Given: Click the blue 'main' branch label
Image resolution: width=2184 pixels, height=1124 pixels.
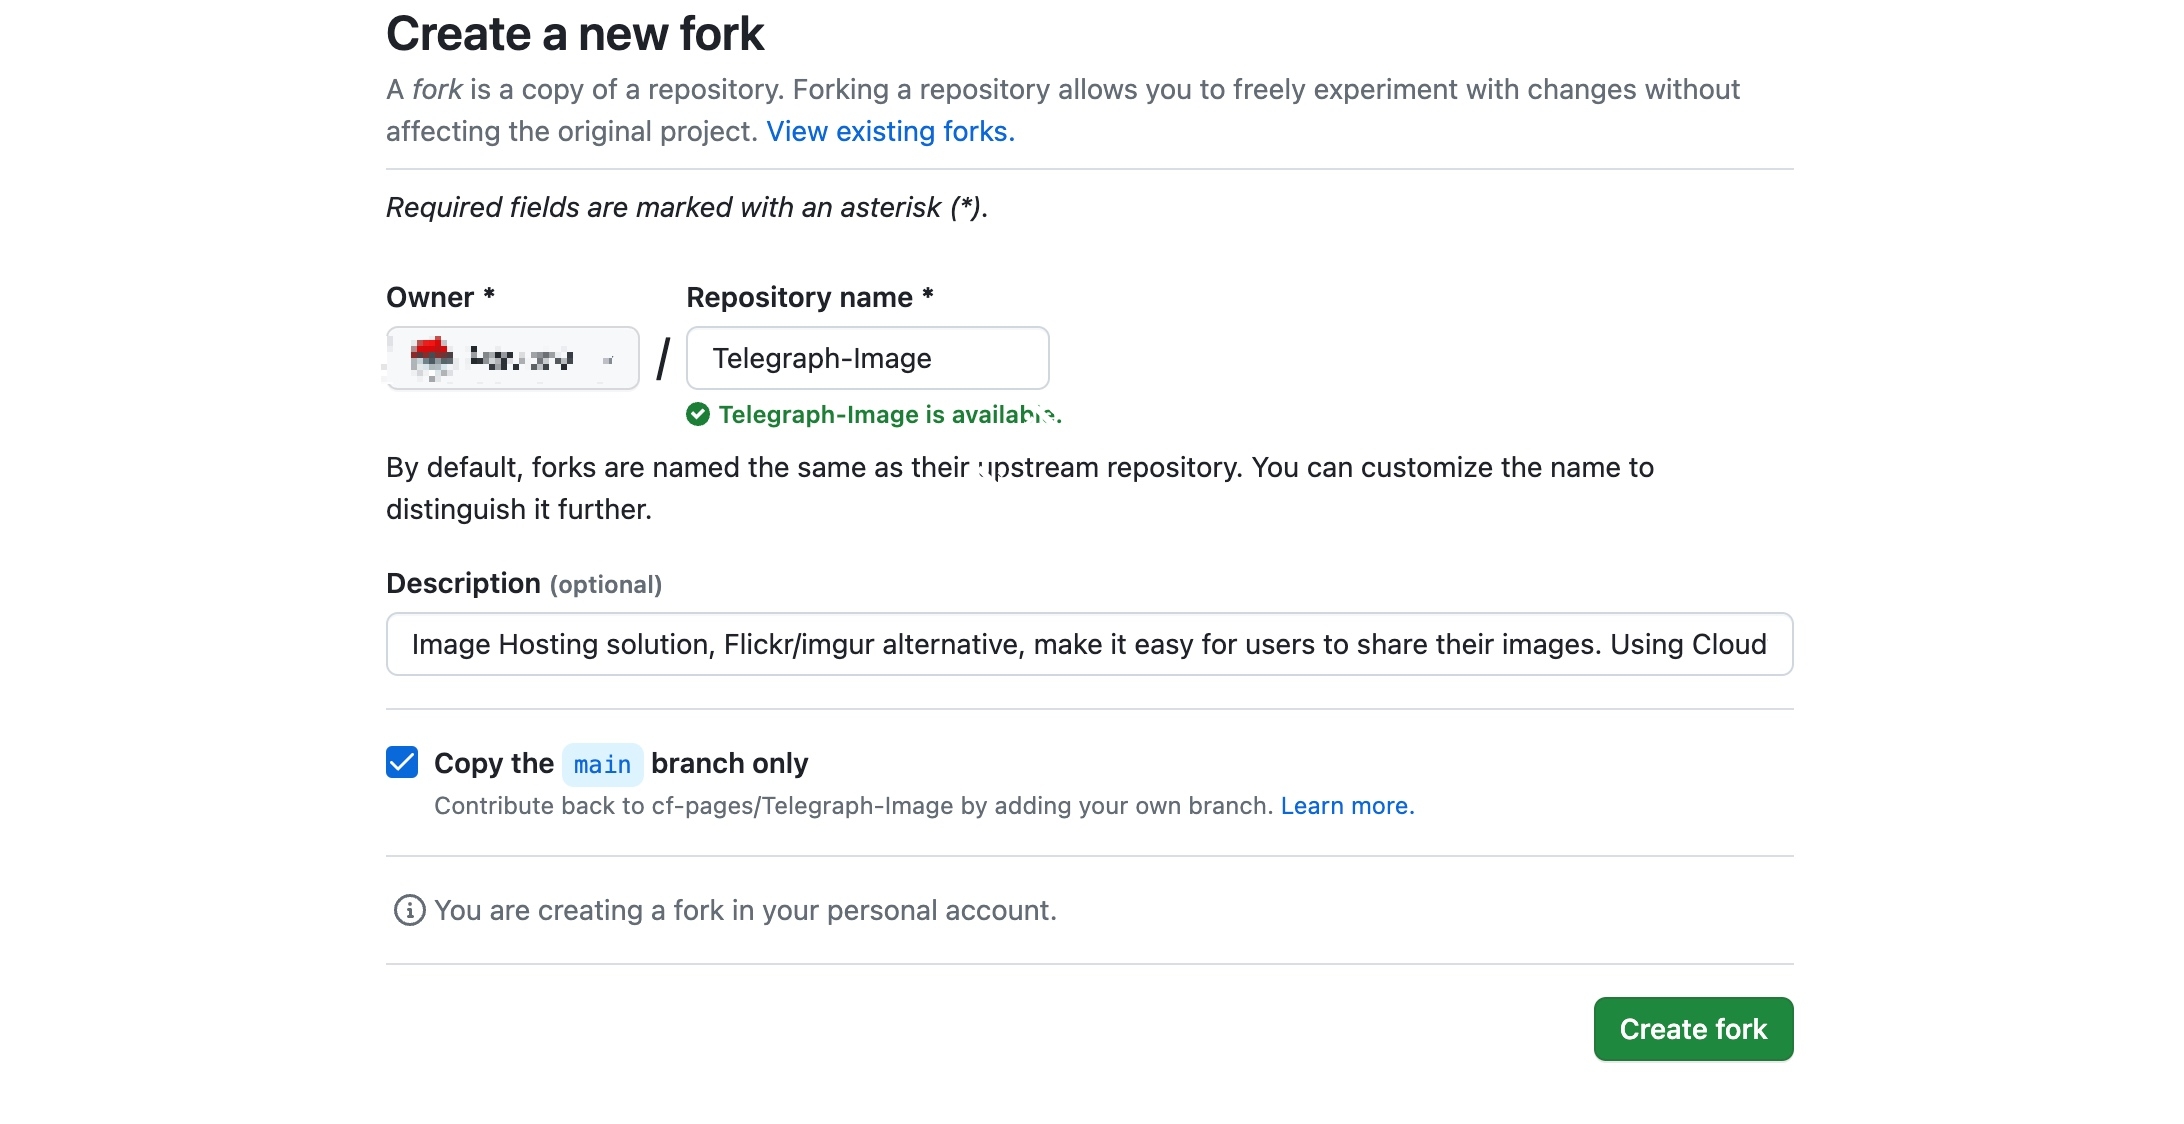Looking at the screenshot, I should (x=602, y=765).
